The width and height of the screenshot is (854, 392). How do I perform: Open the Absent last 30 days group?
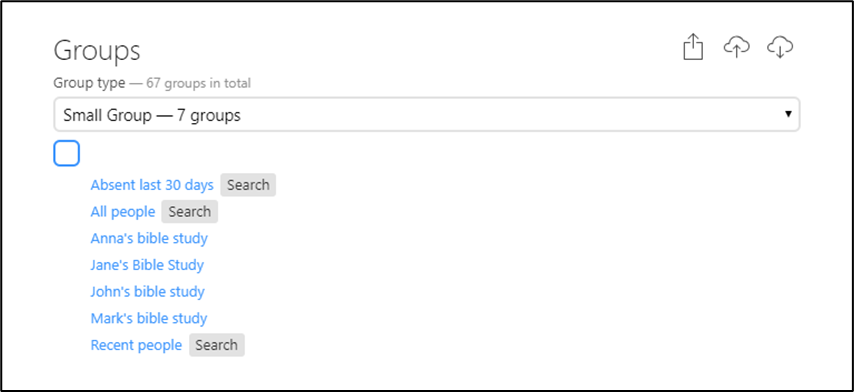coord(152,185)
